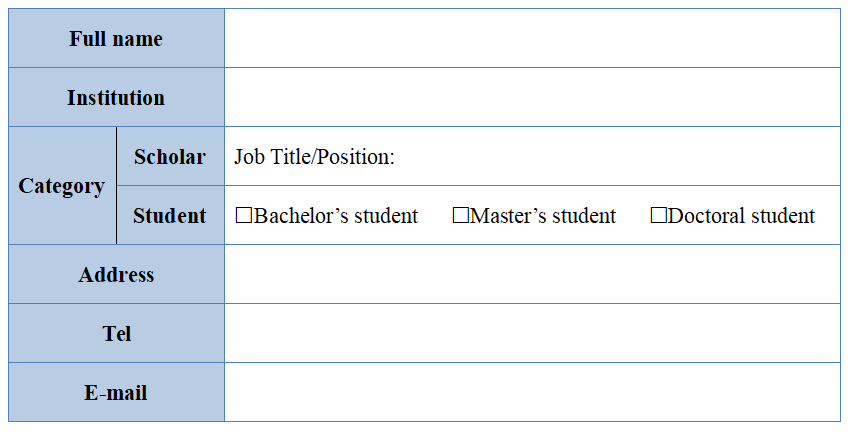
Task: Check the Master's student box
Action: pyautogui.click(x=461, y=215)
